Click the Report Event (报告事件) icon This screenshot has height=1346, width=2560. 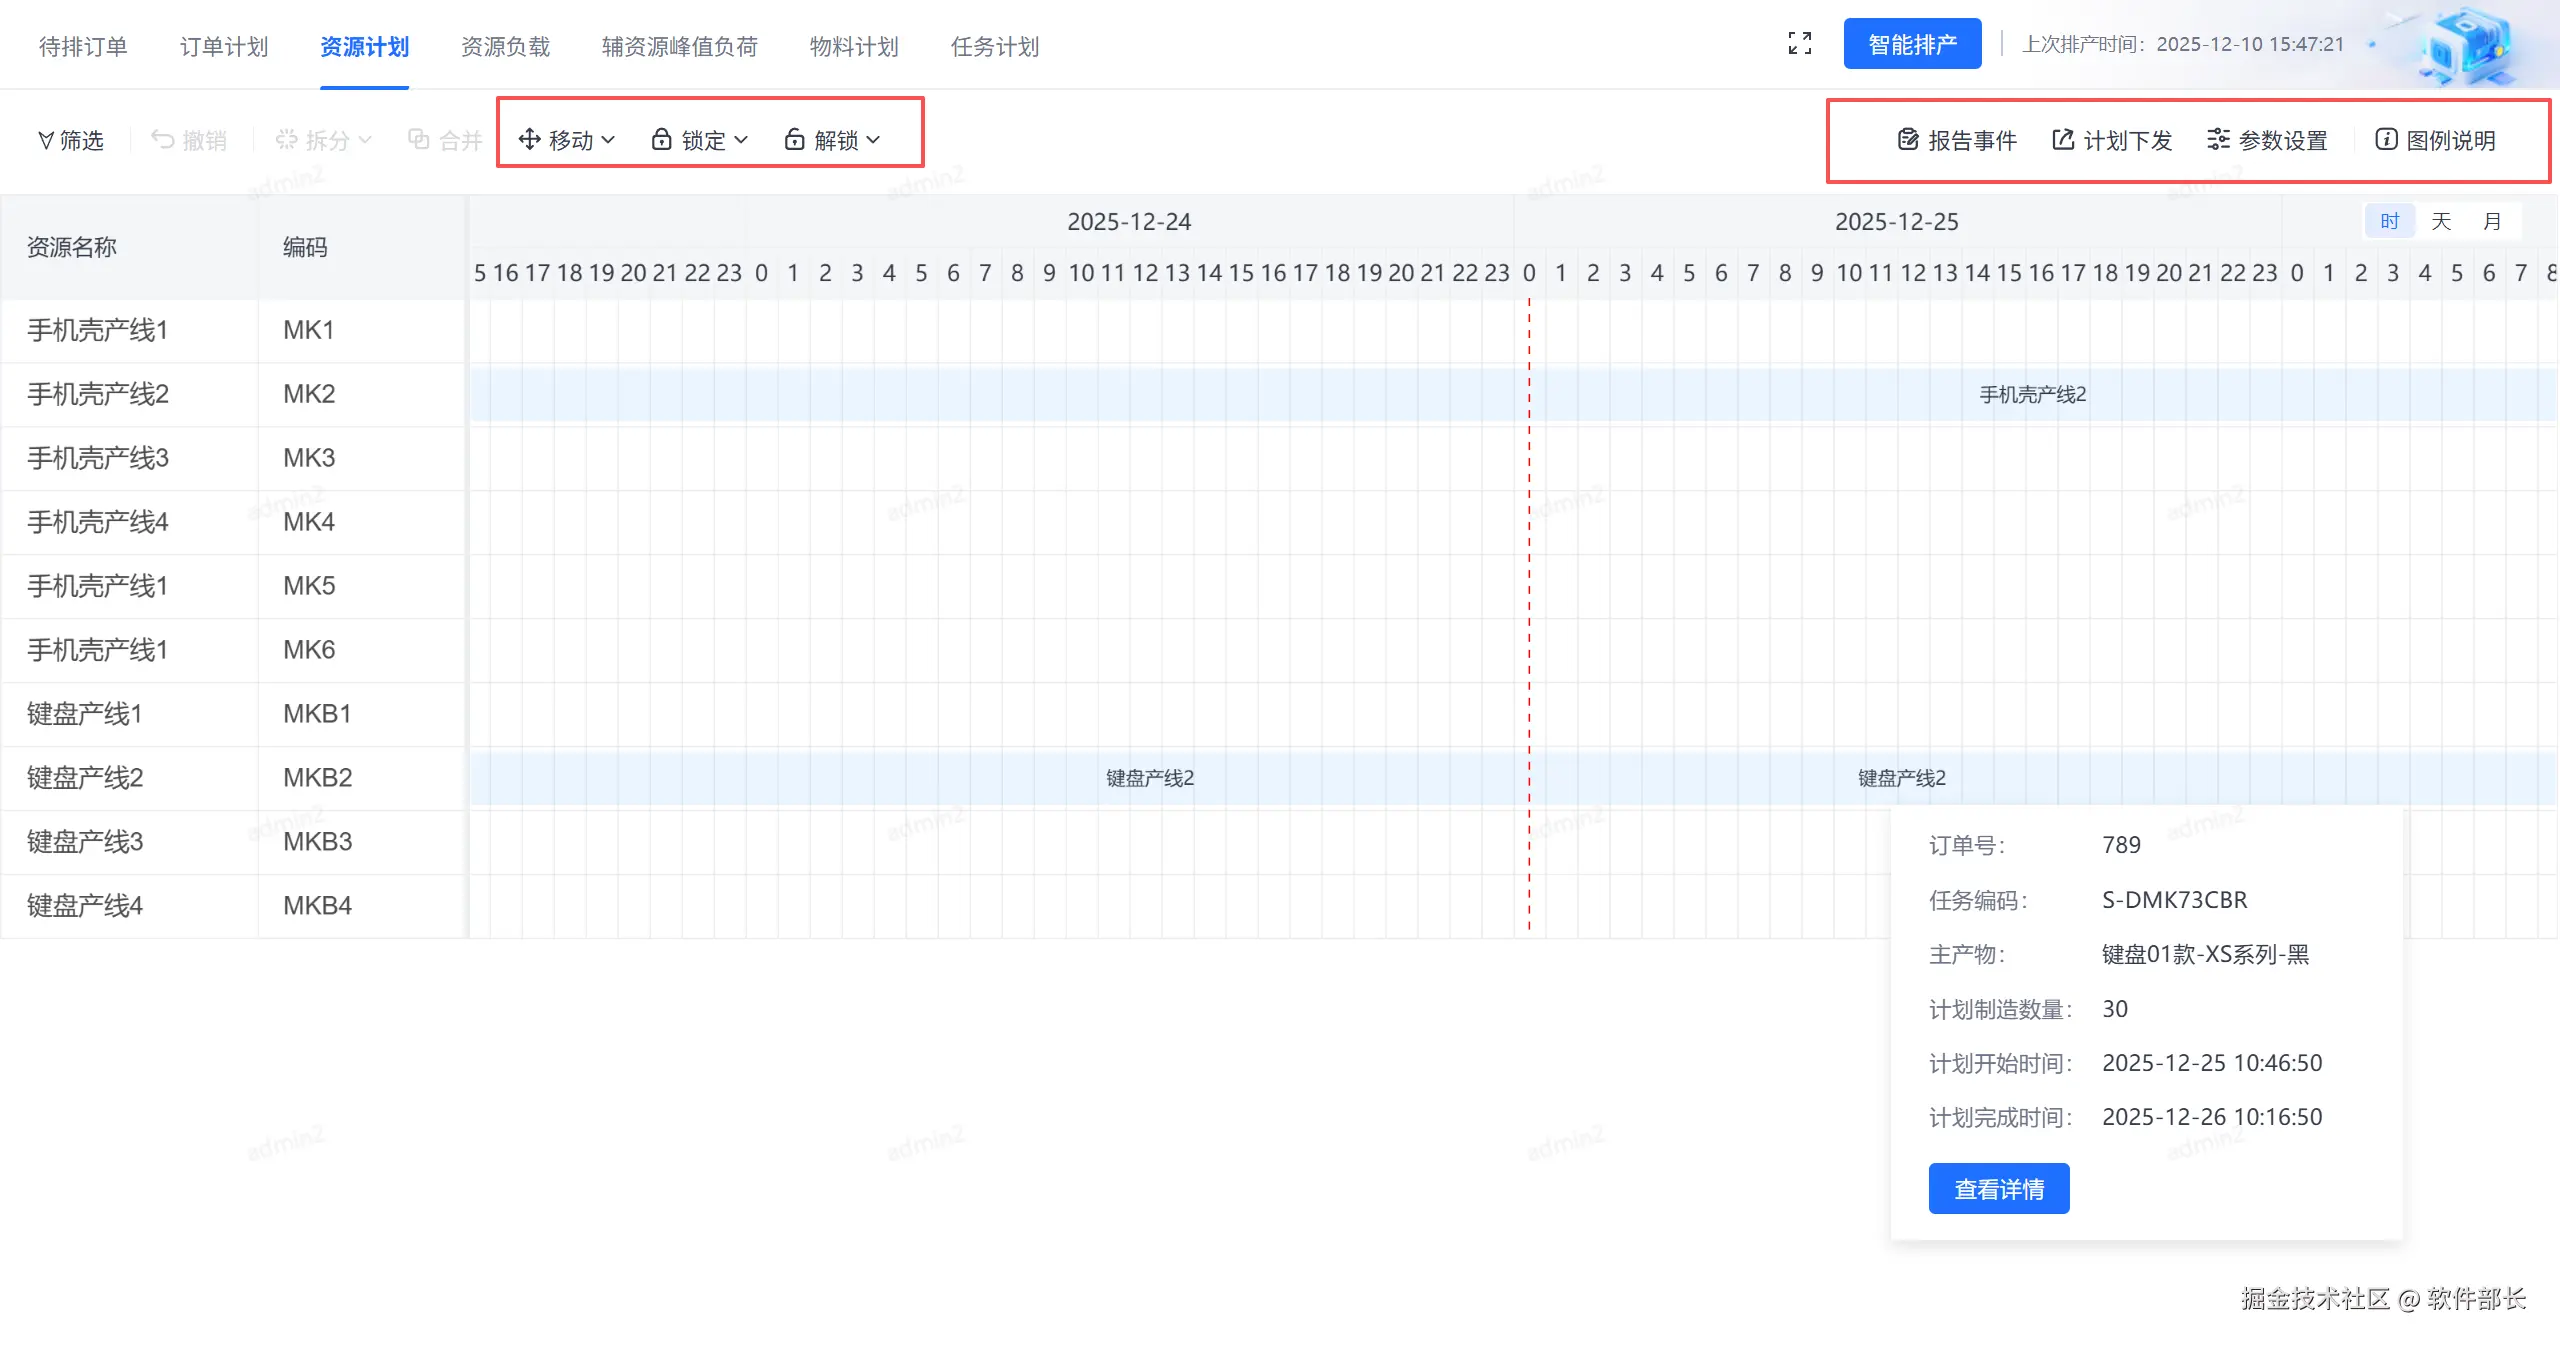(x=1907, y=139)
